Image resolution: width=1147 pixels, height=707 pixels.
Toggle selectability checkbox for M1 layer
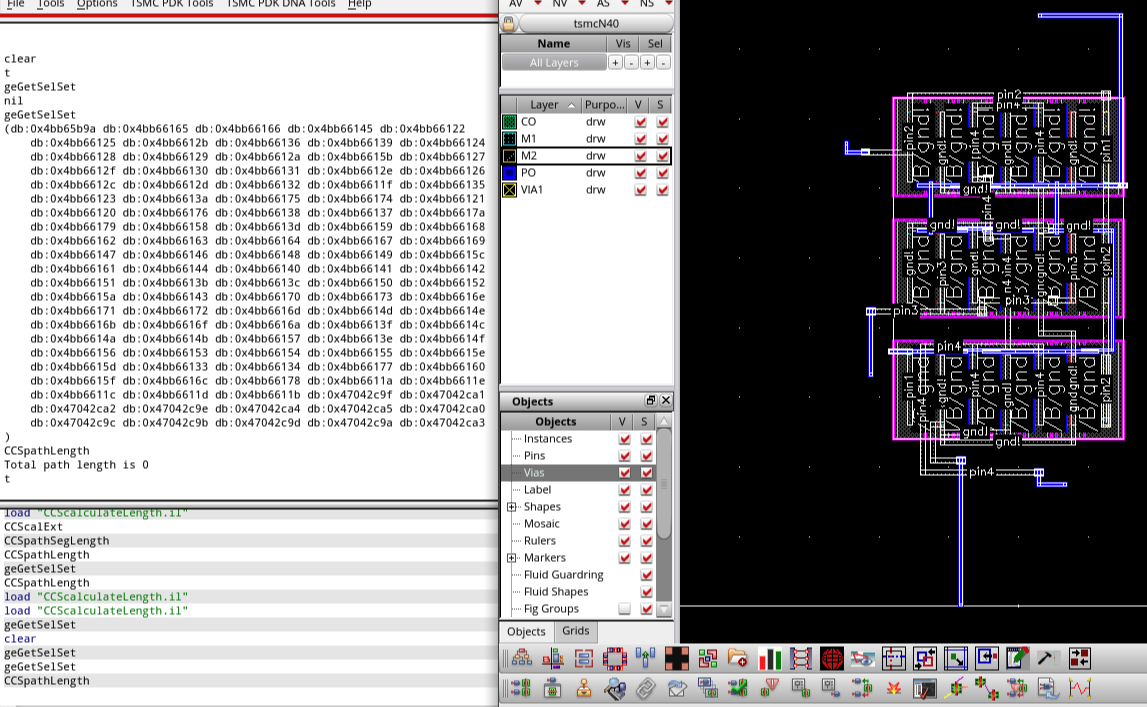coord(662,139)
